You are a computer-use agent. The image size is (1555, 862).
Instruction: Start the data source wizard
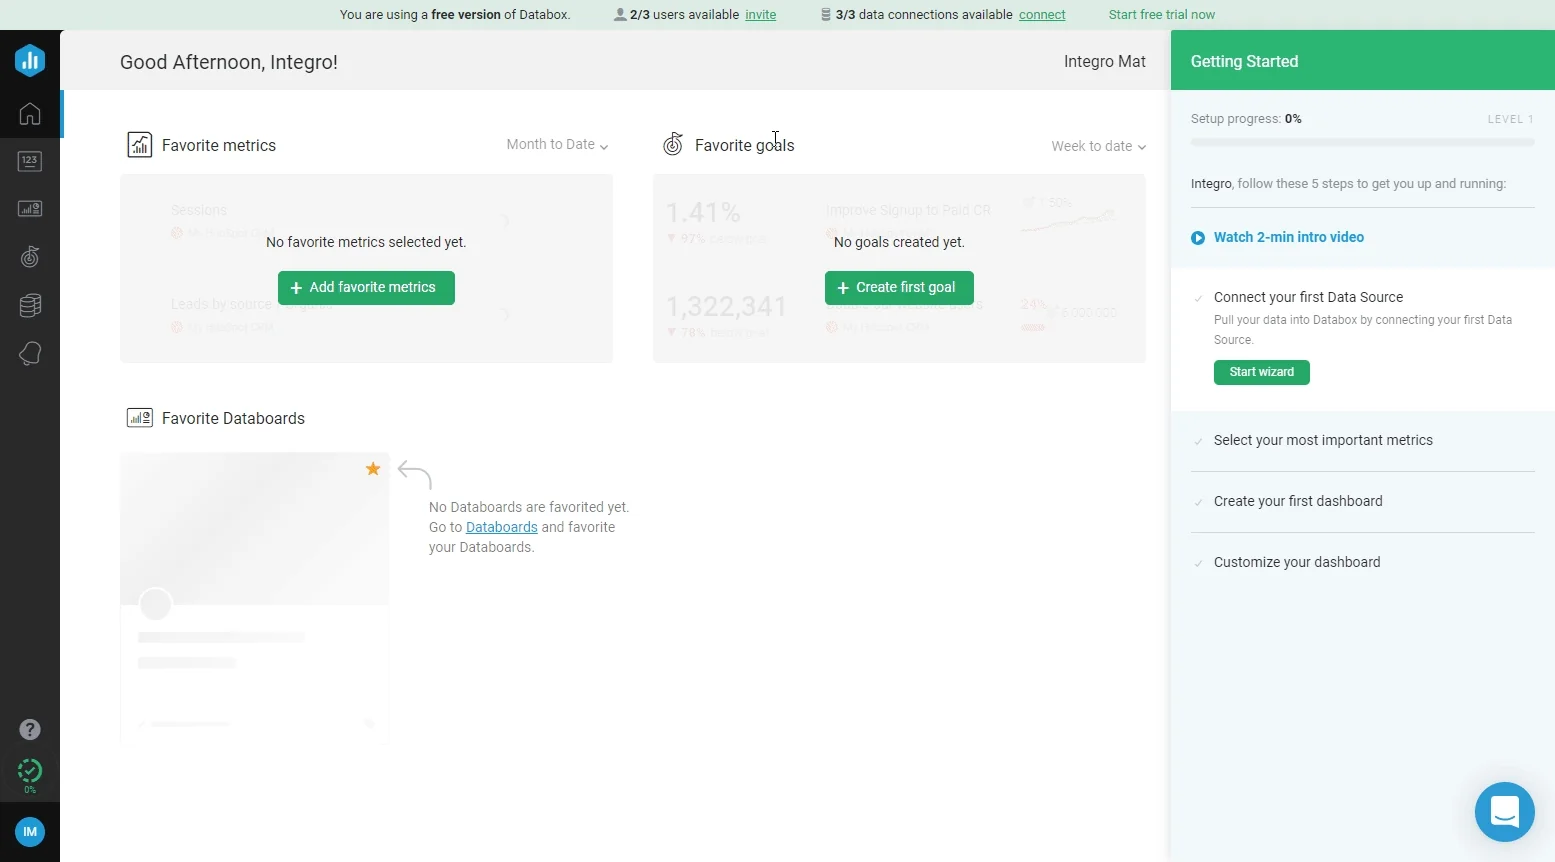click(1262, 372)
